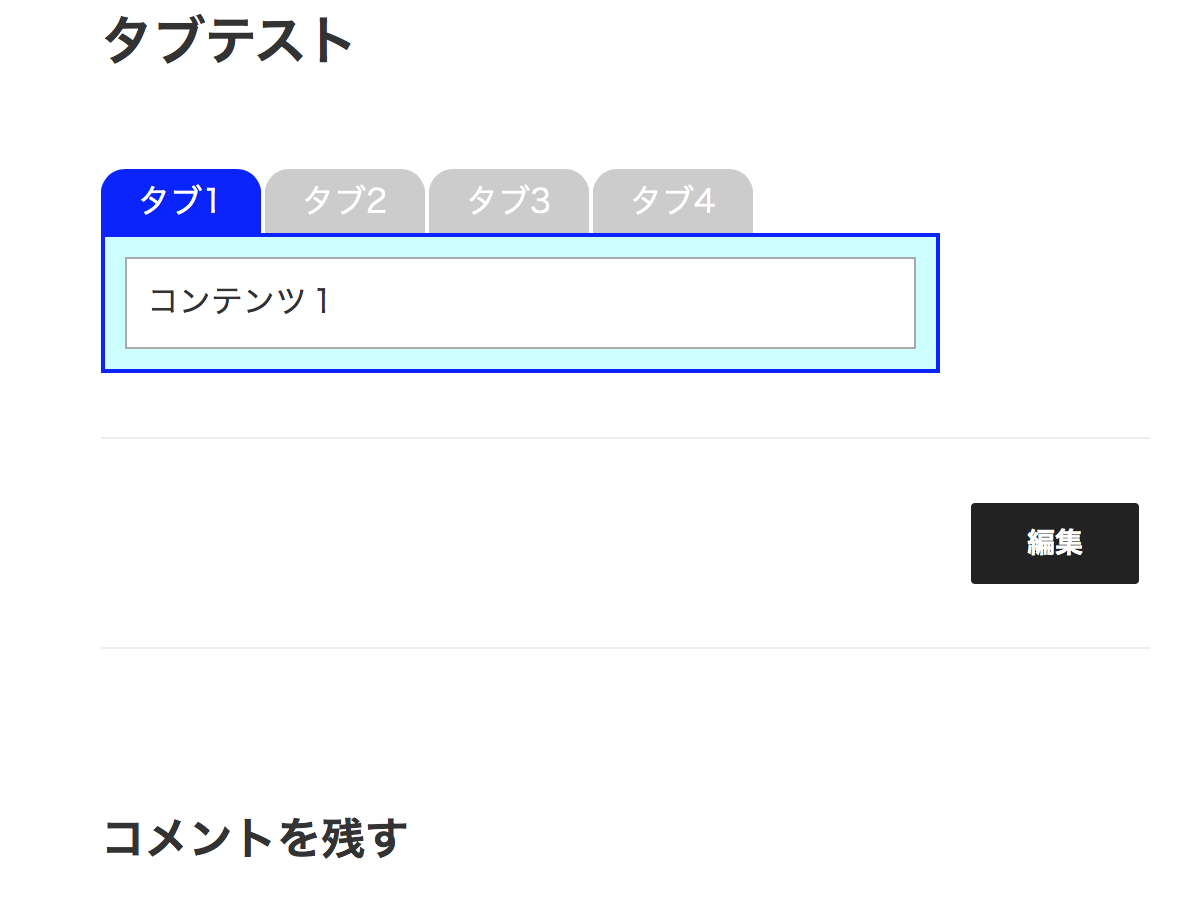Show the タブ4 tab content
Viewport: 1200px width, 898px height.
click(673, 201)
